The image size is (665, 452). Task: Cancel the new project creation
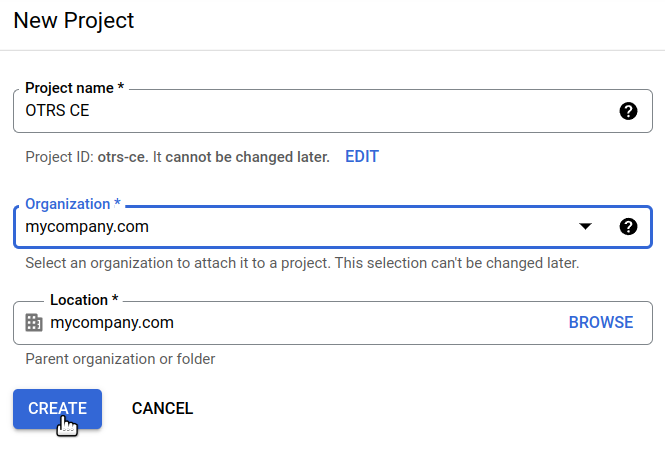(x=162, y=409)
